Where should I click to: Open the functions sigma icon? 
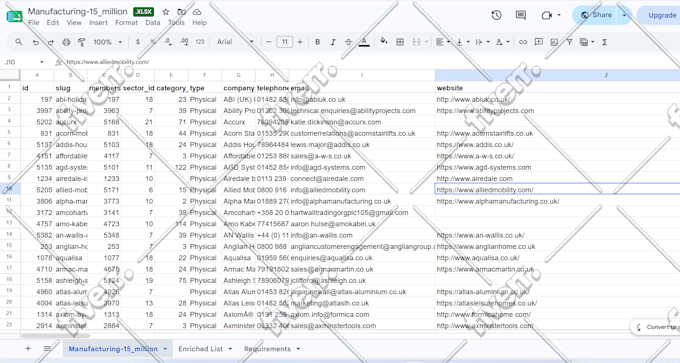[605, 42]
